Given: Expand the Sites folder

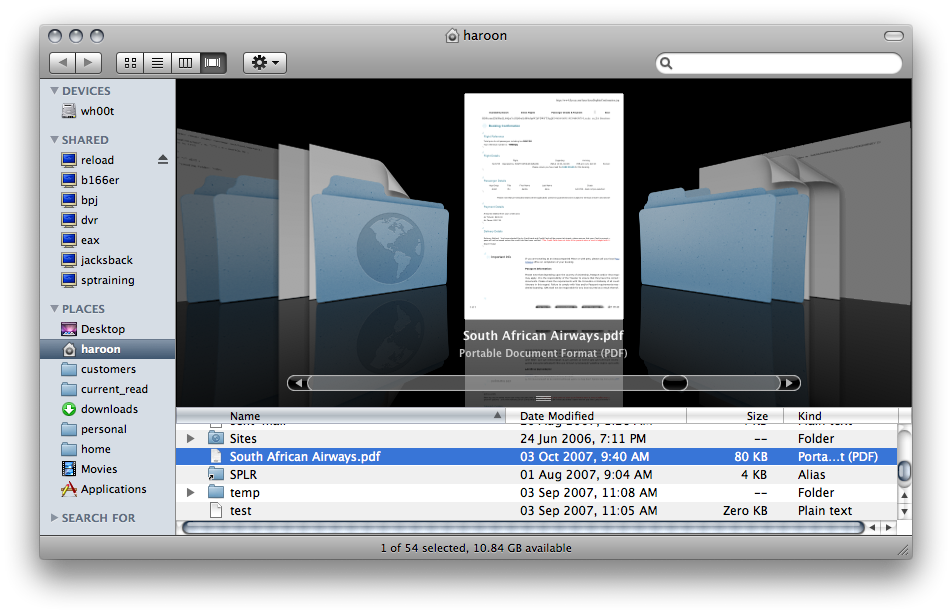Looking at the screenshot, I should click(x=191, y=438).
